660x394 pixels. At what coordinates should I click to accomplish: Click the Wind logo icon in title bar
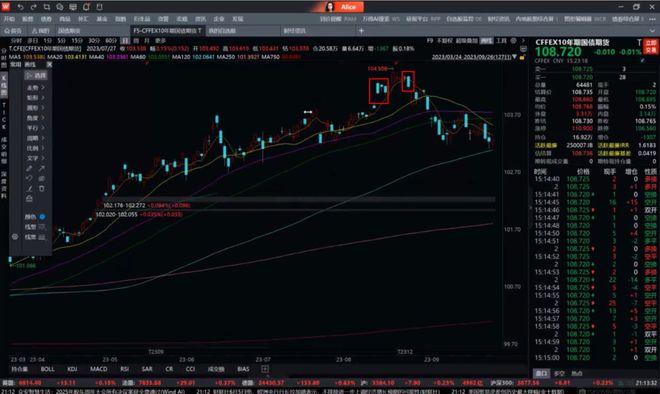pos(6,7)
